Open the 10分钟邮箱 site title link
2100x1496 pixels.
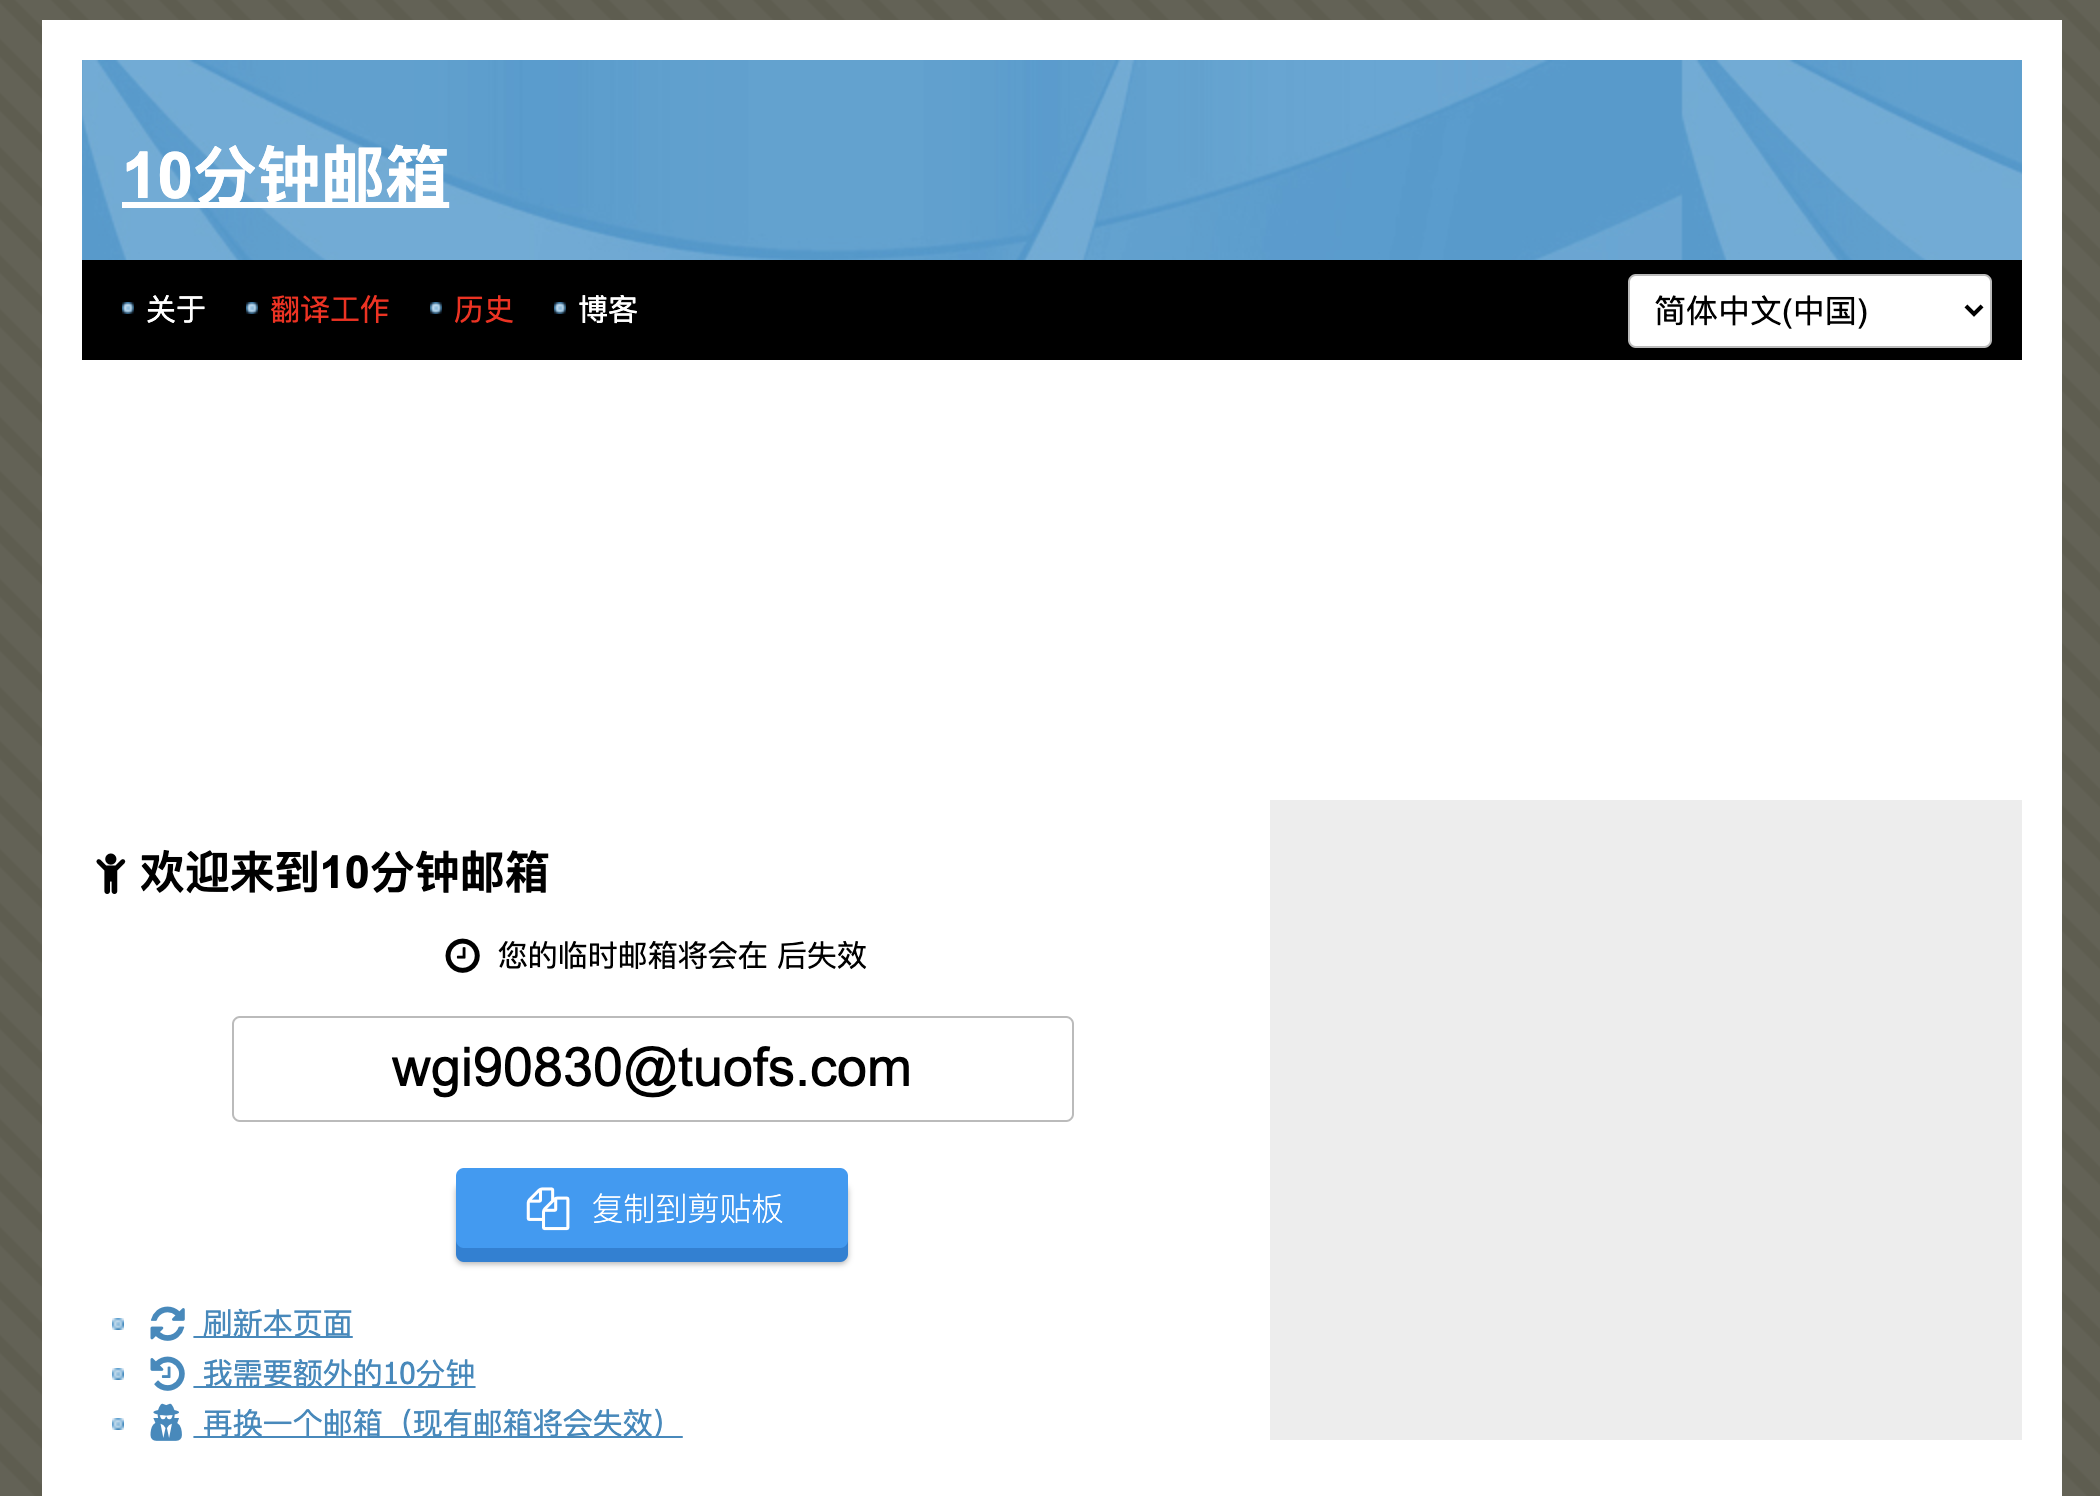click(286, 176)
